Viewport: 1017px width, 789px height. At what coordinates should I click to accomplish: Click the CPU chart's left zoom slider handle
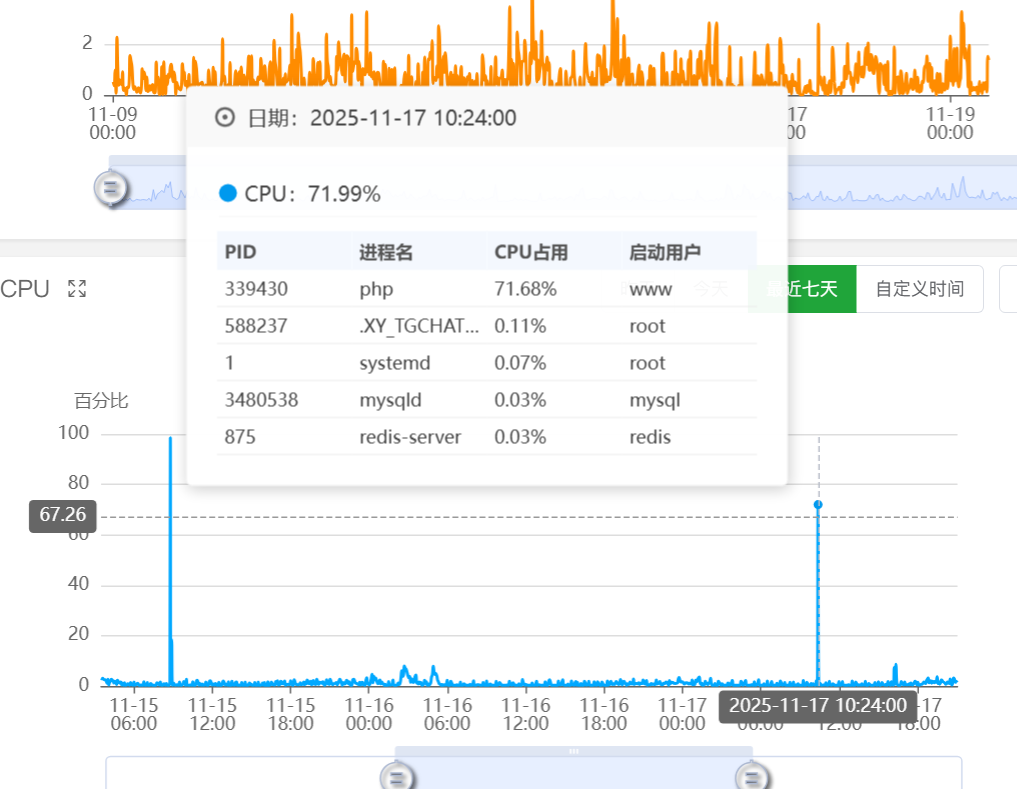tap(397, 776)
